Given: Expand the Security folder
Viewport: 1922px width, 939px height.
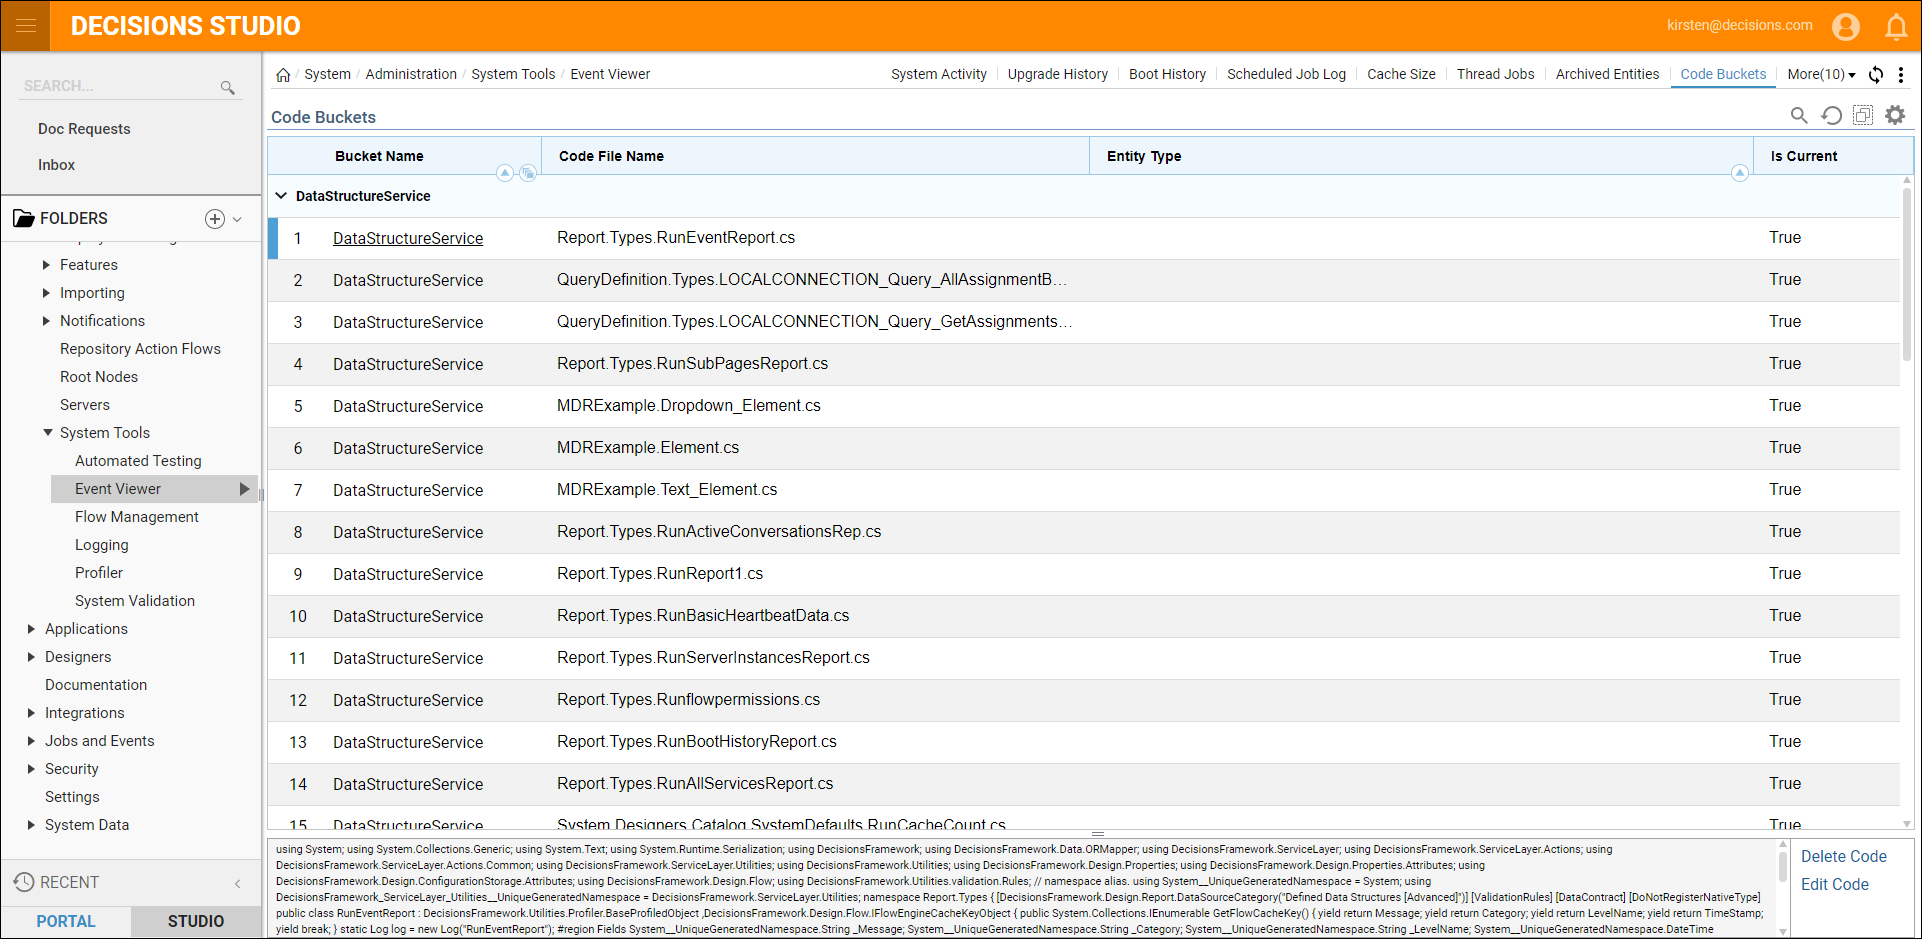Looking at the screenshot, I should tap(31, 769).
